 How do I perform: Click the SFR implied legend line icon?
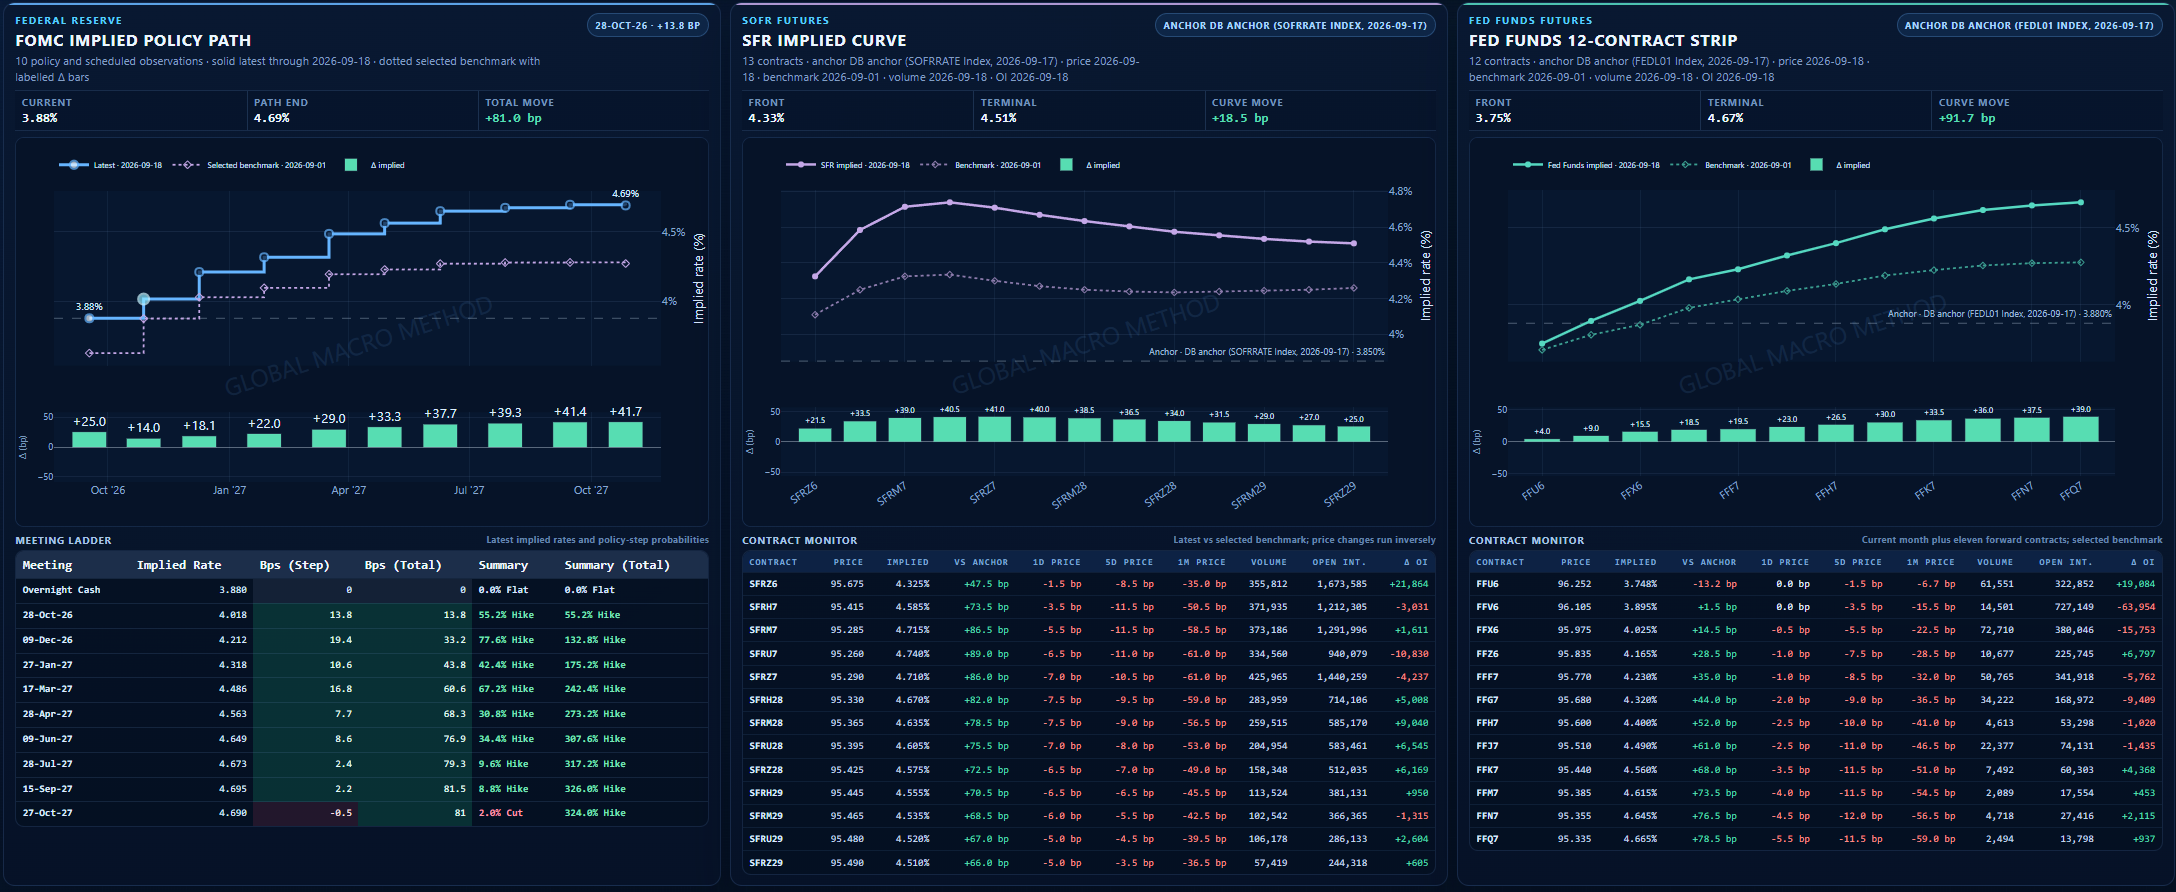[800, 165]
